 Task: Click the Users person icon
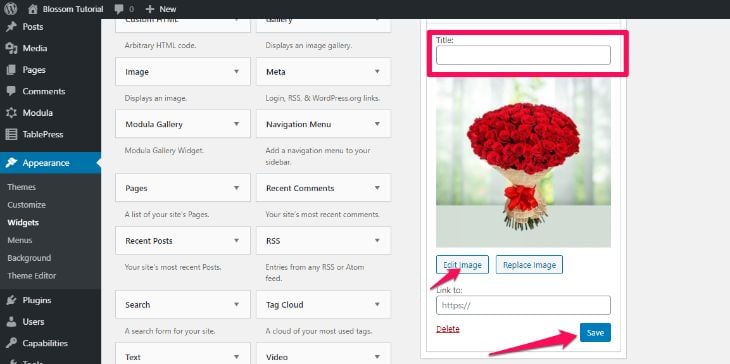click(x=11, y=322)
